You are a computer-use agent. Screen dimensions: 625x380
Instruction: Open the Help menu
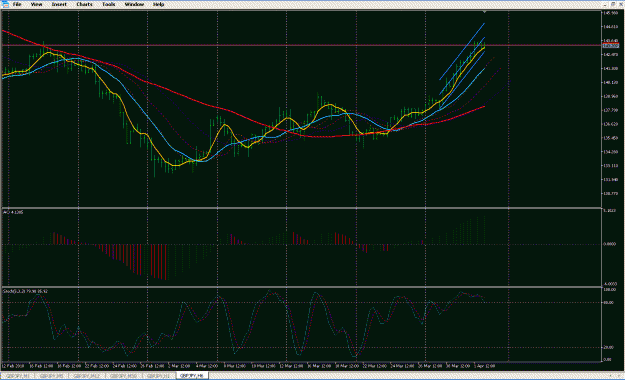(x=158, y=4)
